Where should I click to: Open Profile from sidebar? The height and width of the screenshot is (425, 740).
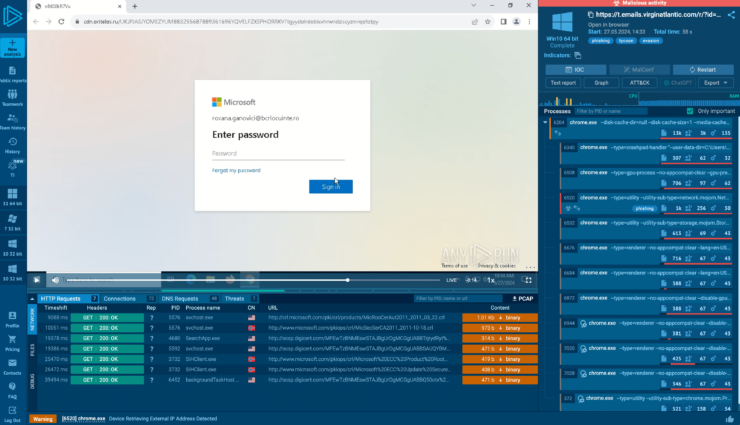coord(12,319)
